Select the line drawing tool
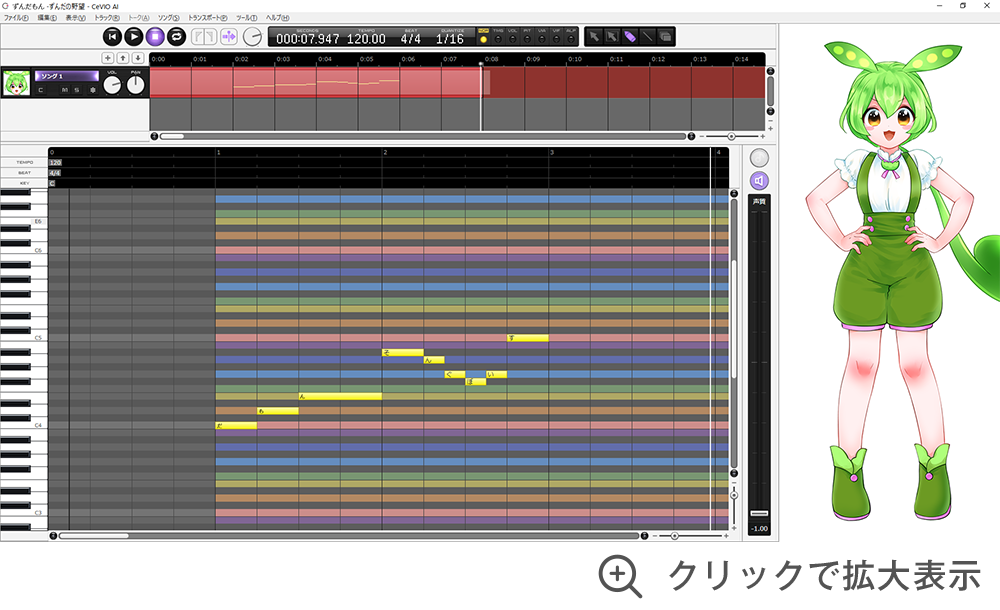The image size is (1000, 610). 647,37
